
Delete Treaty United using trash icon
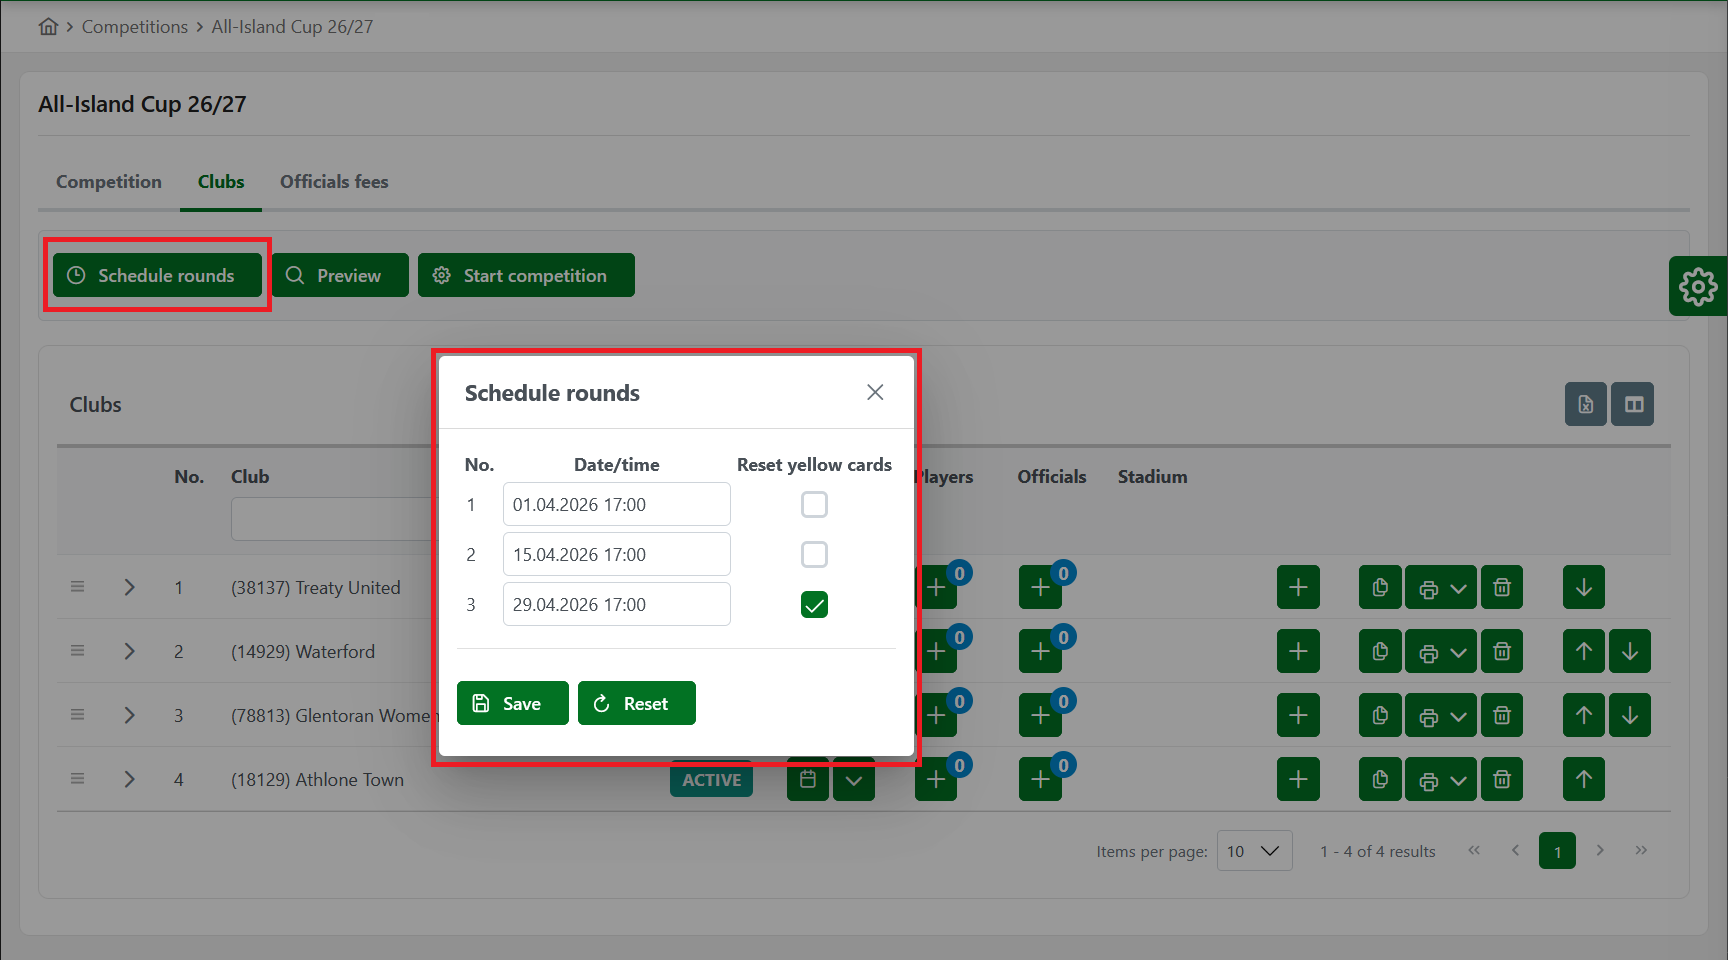coord(1501,588)
